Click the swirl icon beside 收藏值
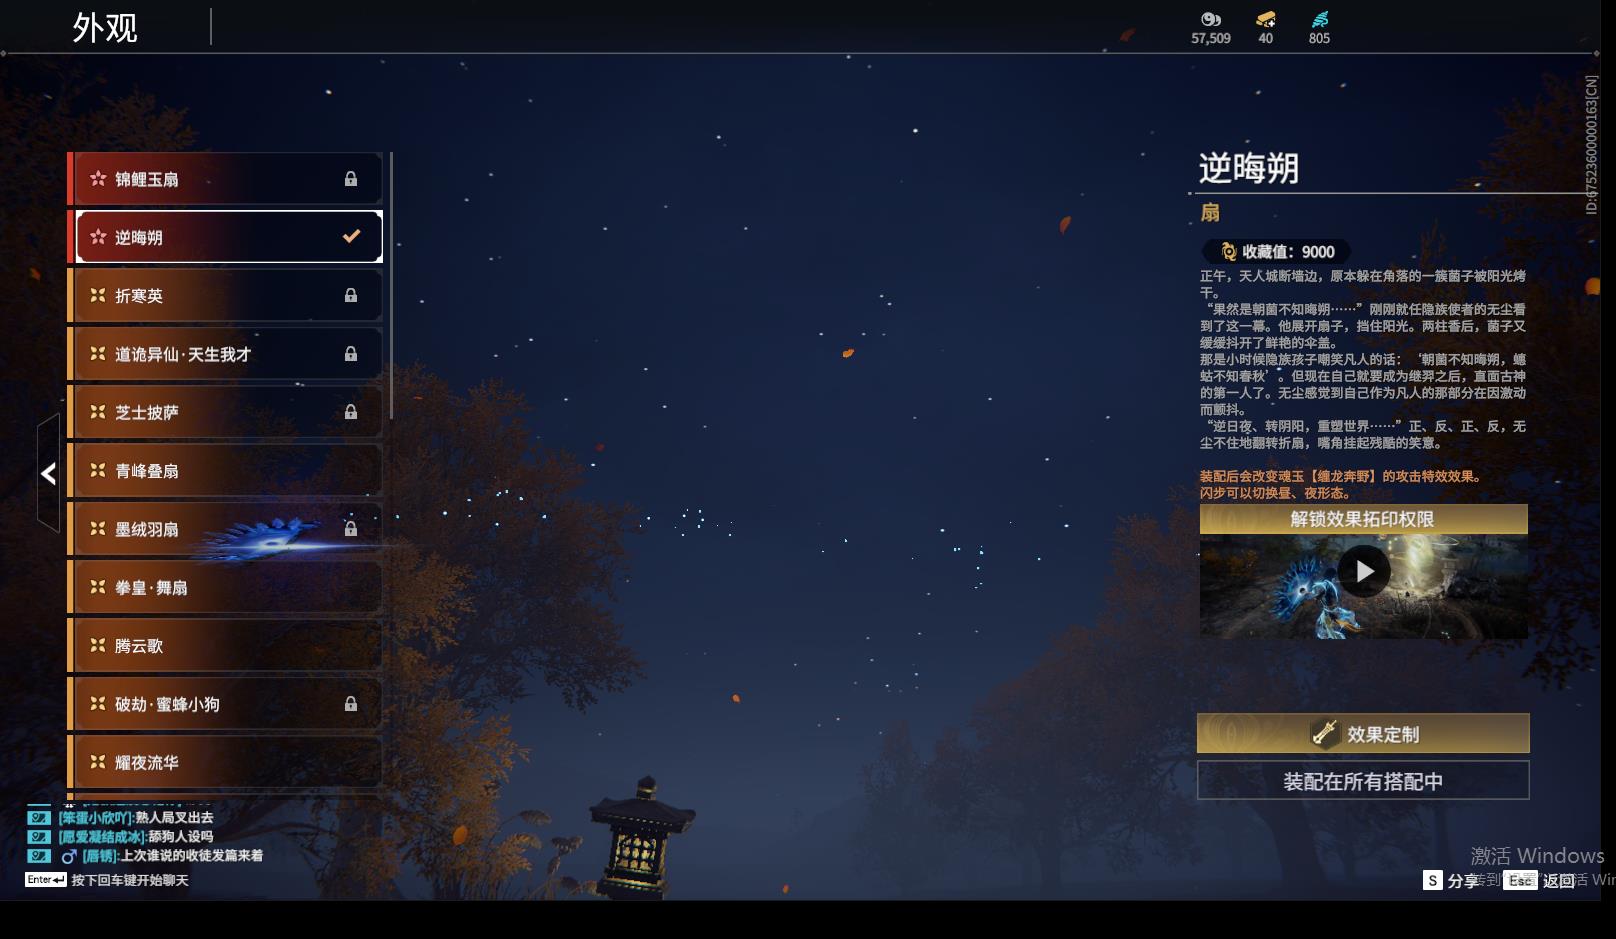1616x939 pixels. click(x=1229, y=252)
